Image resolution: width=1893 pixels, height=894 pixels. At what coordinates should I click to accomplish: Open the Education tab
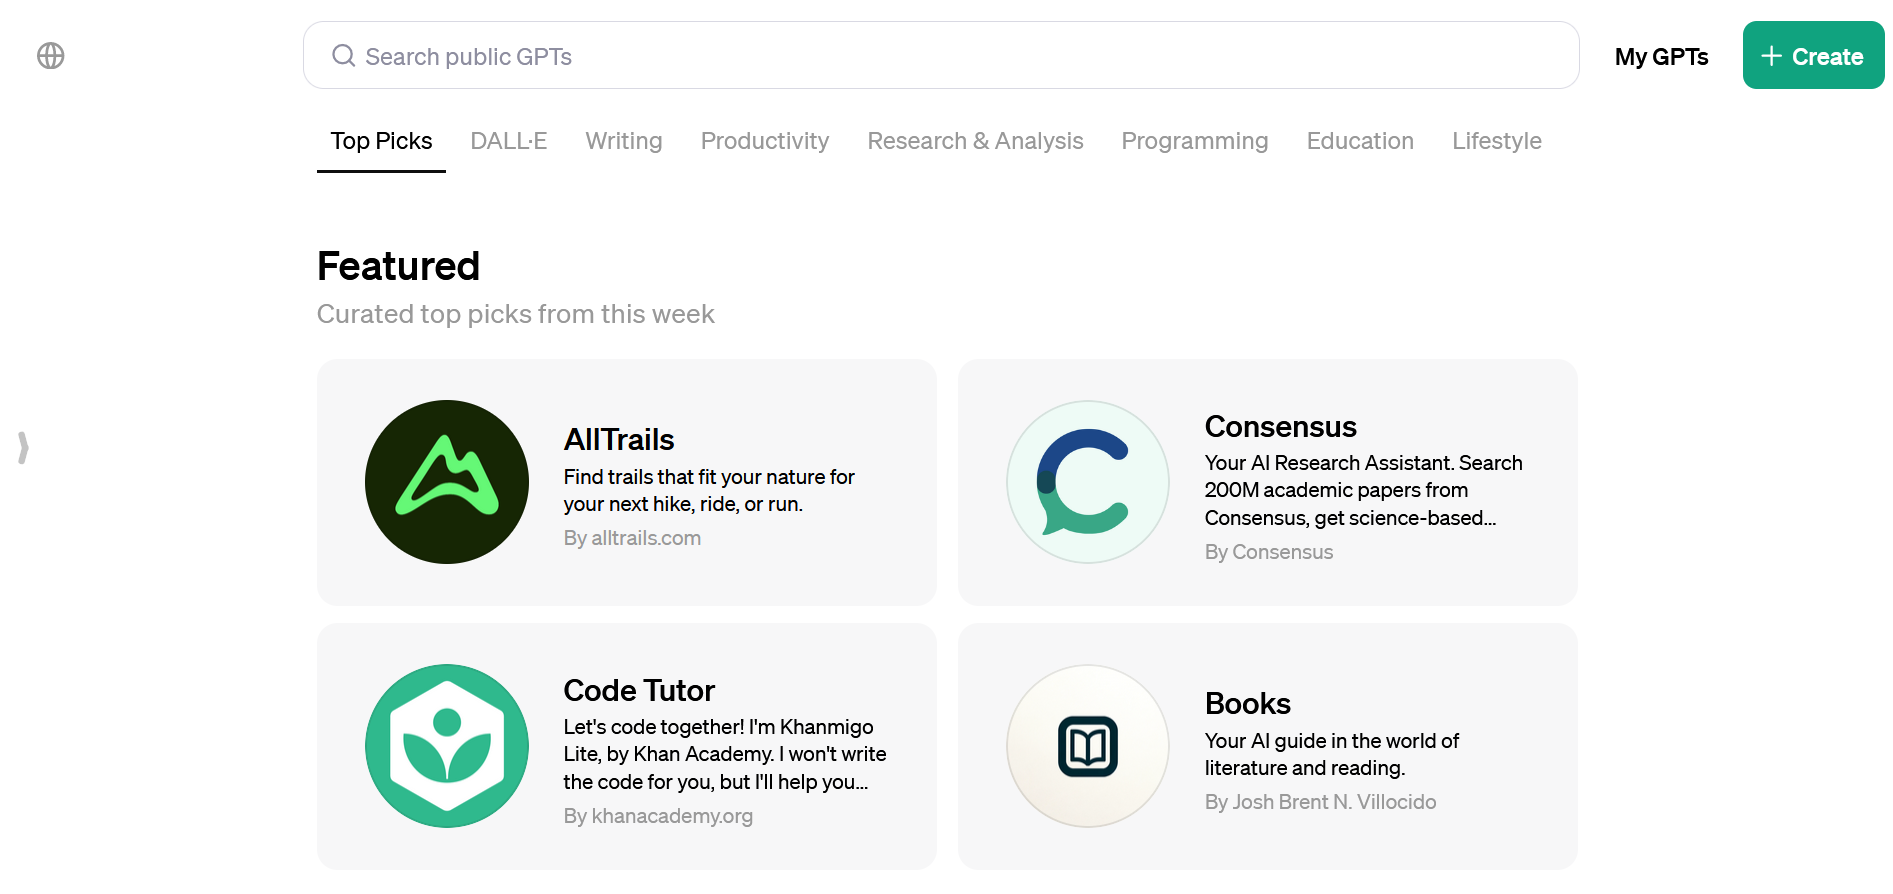(x=1360, y=141)
